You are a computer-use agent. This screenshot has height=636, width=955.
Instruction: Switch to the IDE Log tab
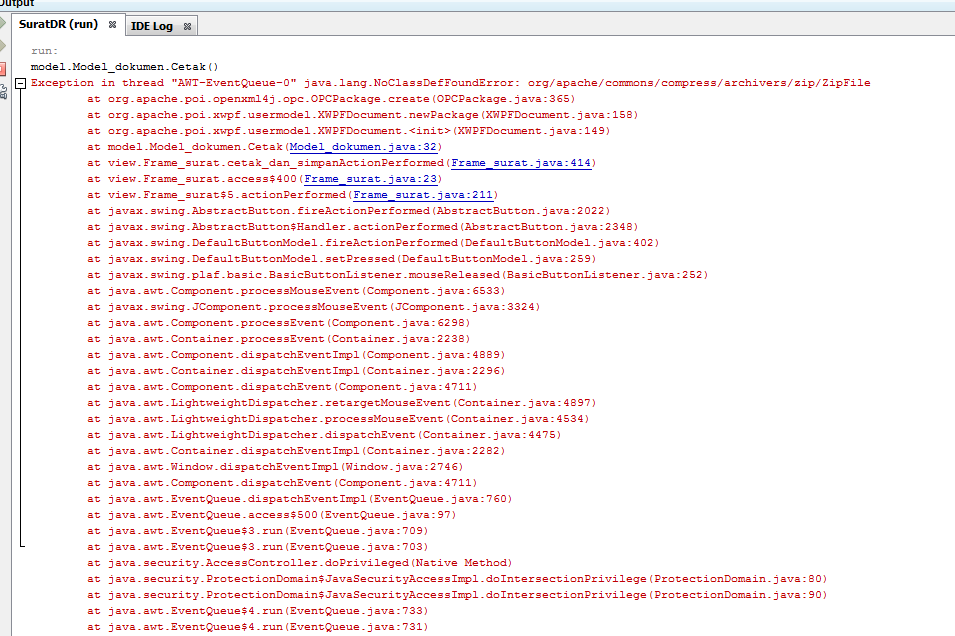click(x=150, y=26)
